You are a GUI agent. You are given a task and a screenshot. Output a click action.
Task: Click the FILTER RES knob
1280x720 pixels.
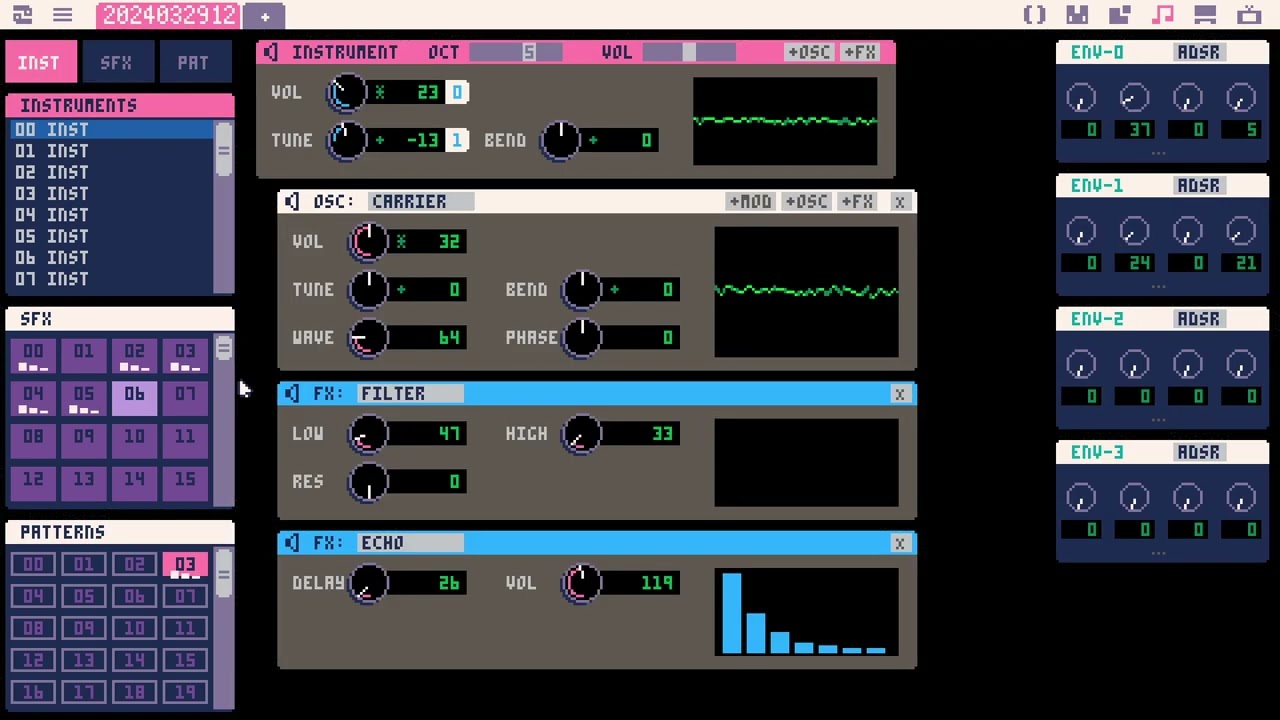pos(369,482)
